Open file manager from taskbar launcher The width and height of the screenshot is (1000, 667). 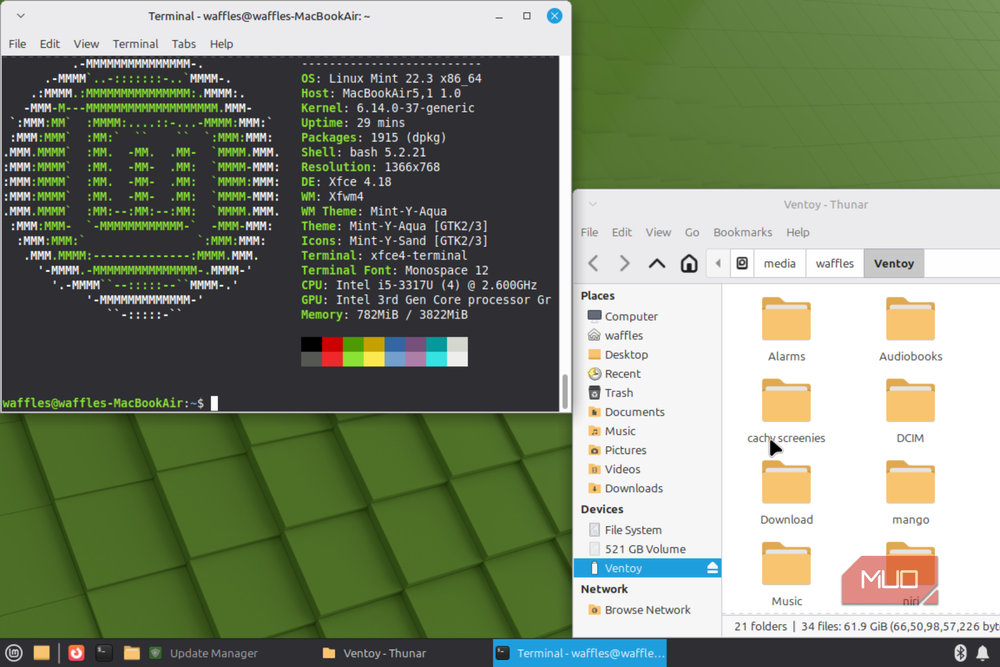pos(131,653)
